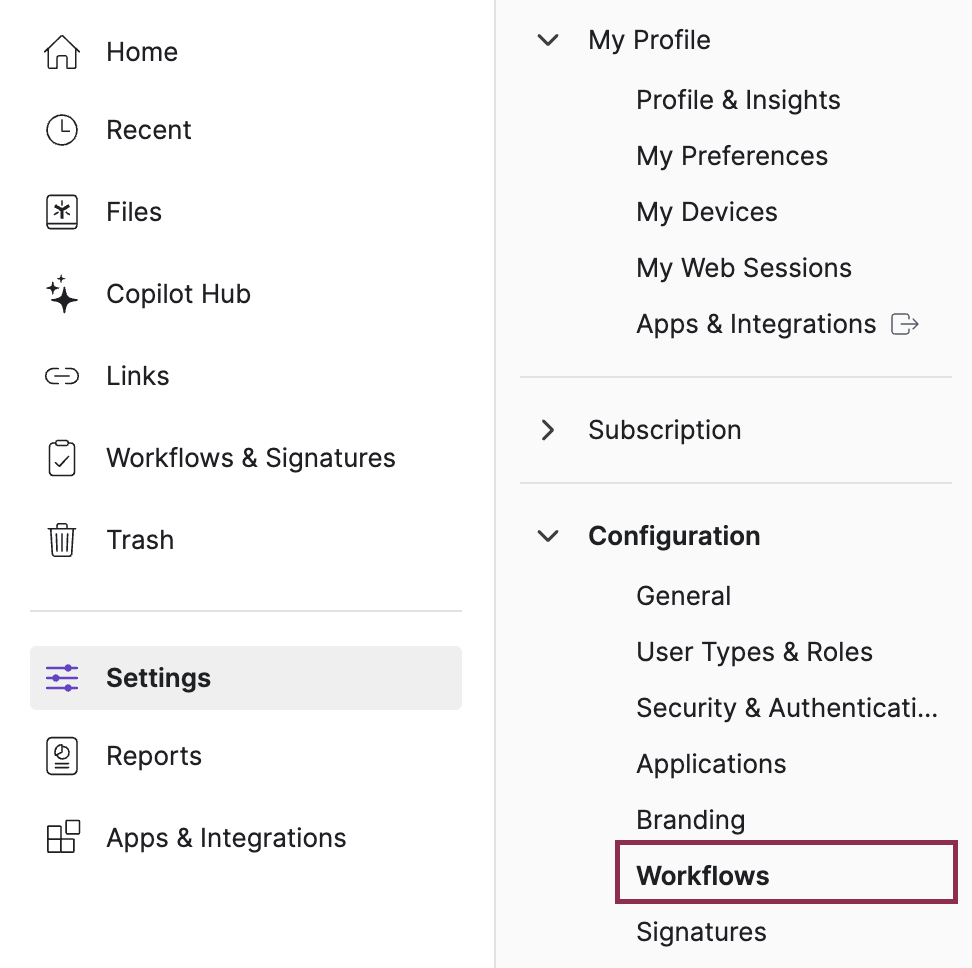
Task: Select Workflows under Configuration
Action: pyautogui.click(x=786, y=876)
